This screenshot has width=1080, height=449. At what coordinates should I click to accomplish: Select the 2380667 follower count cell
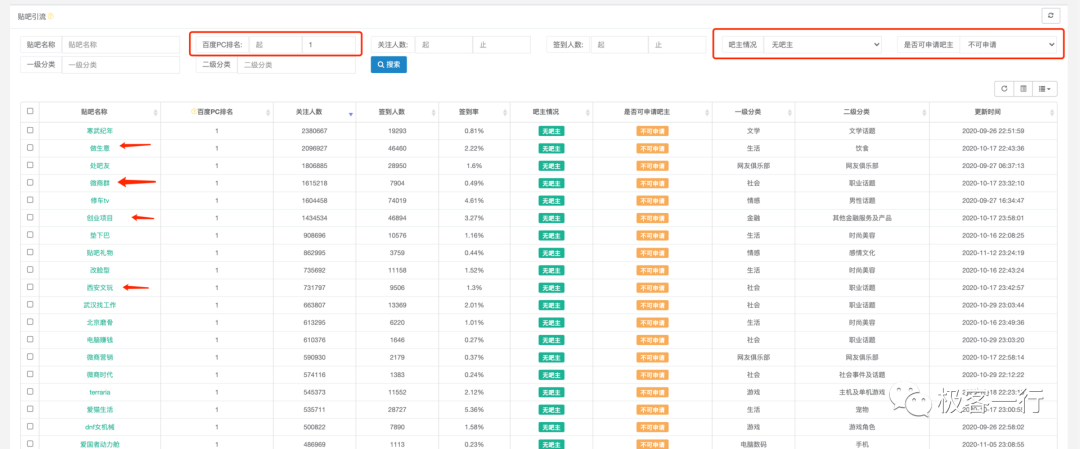314,130
